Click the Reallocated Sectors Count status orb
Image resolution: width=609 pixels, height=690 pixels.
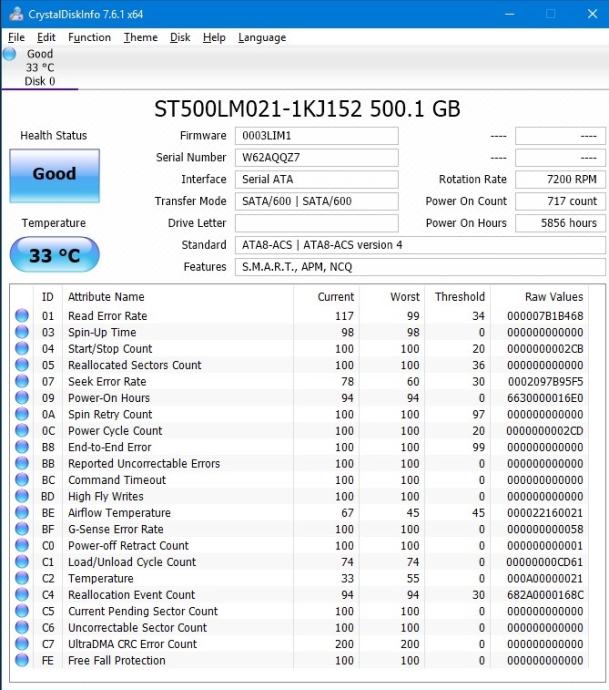pyautogui.click(x=22, y=365)
